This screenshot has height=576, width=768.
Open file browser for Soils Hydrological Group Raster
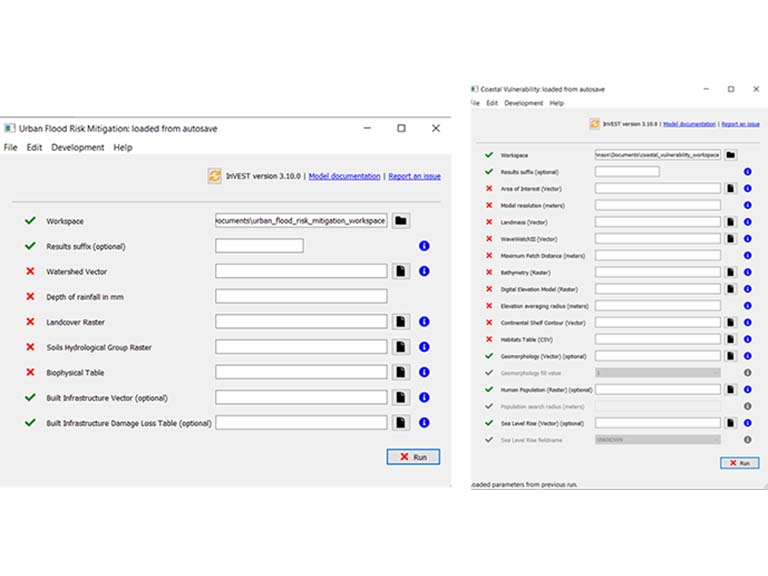point(401,347)
